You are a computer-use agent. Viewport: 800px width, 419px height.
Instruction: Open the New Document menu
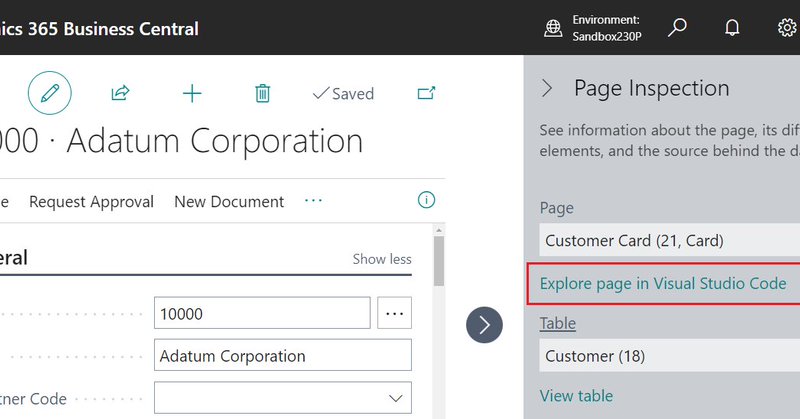(229, 202)
